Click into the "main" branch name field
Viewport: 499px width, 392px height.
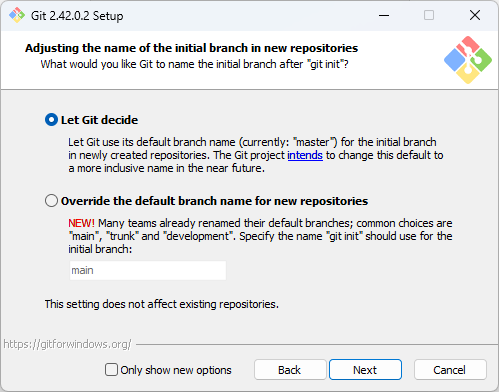point(148,270)
